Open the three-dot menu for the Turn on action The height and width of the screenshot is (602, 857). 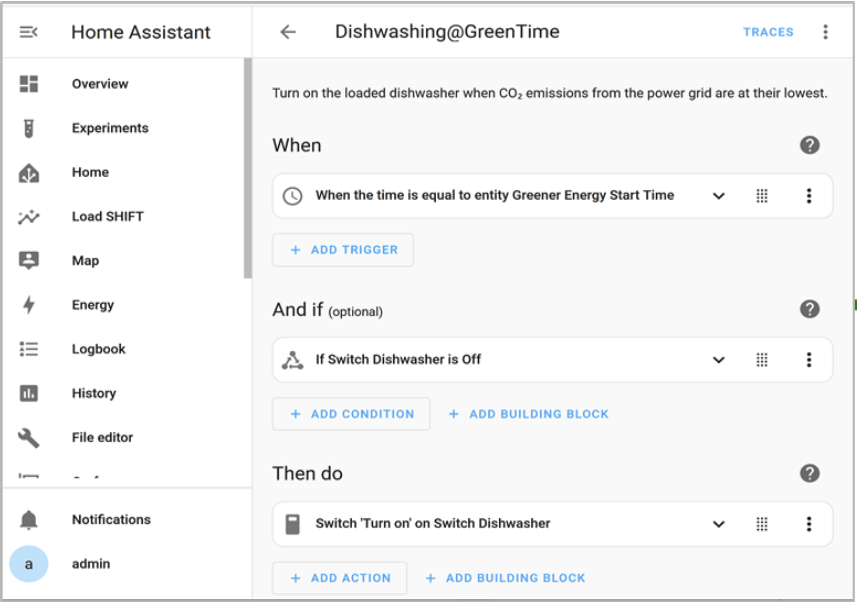click(809, 524)
